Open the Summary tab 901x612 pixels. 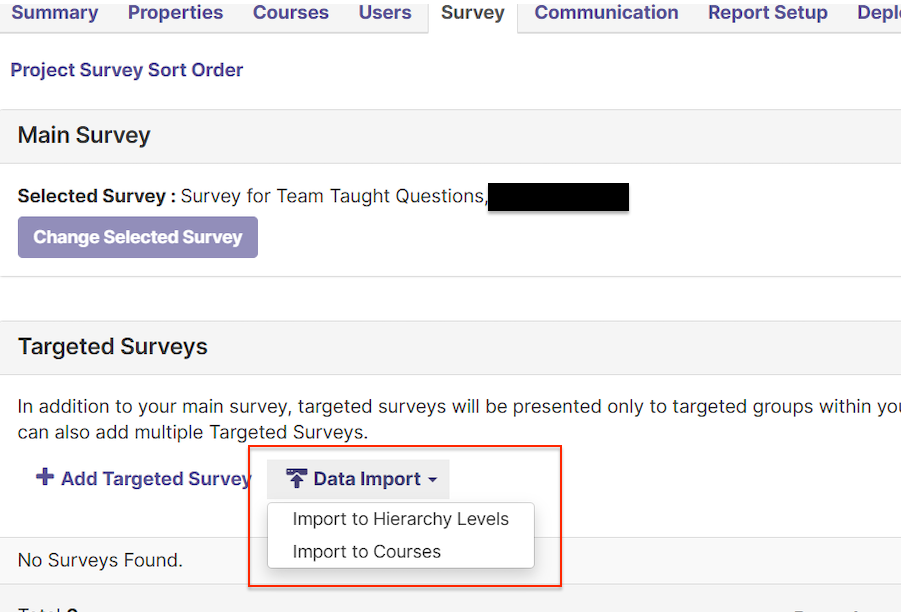(x=55, y=13)
